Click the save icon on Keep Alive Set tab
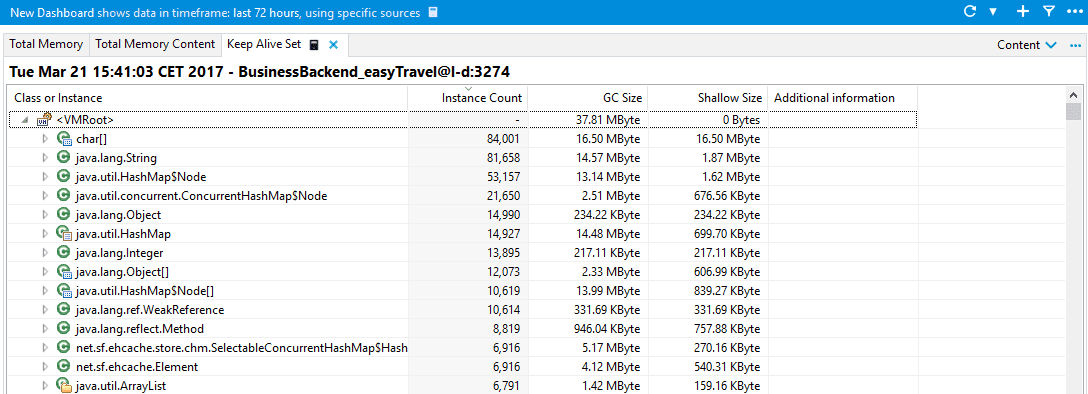Image resolution: width=1088 pixels, height=394 pixels. coord(314,44)
